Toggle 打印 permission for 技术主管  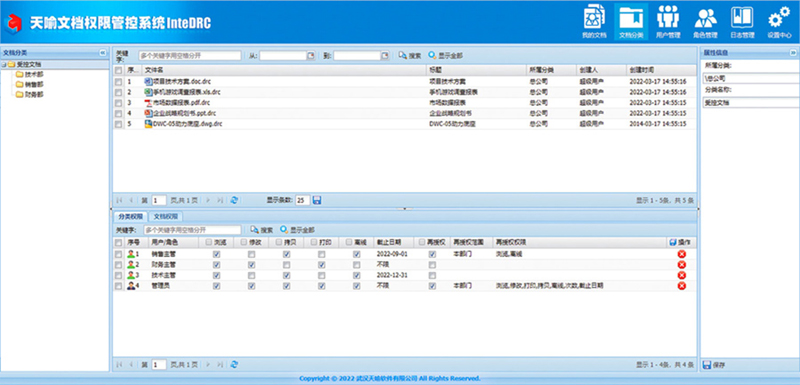tap(321, 275)
